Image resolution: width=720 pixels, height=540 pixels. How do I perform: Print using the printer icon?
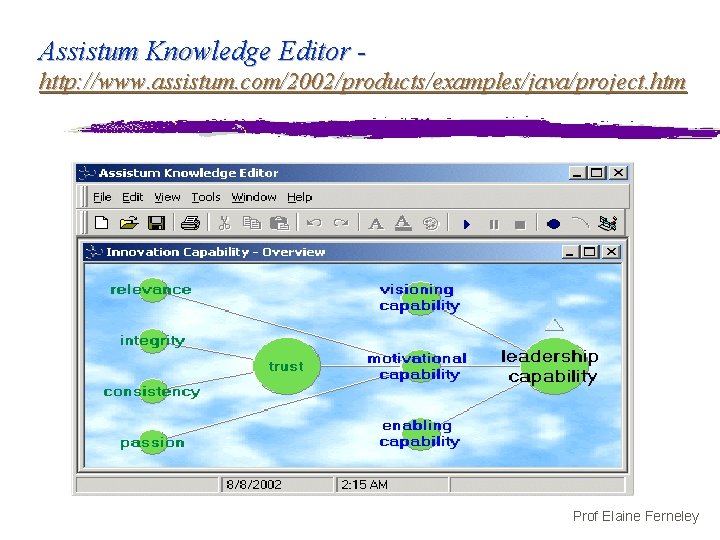tap(190, 223)
